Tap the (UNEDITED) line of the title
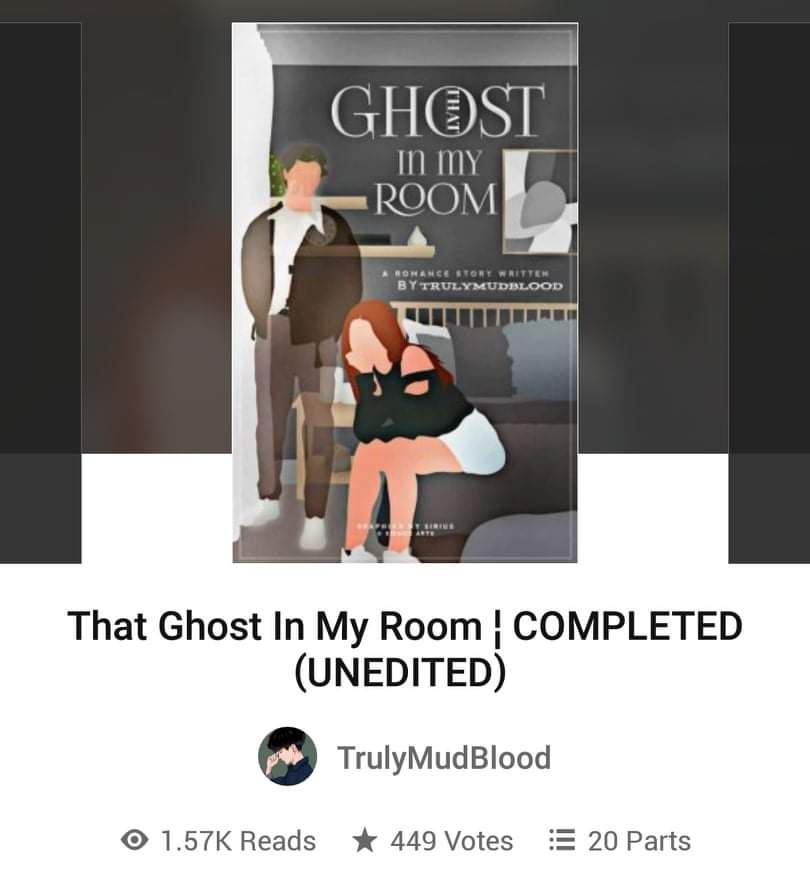The width and height of the screenshot is (810, 879). click(400, 672)
